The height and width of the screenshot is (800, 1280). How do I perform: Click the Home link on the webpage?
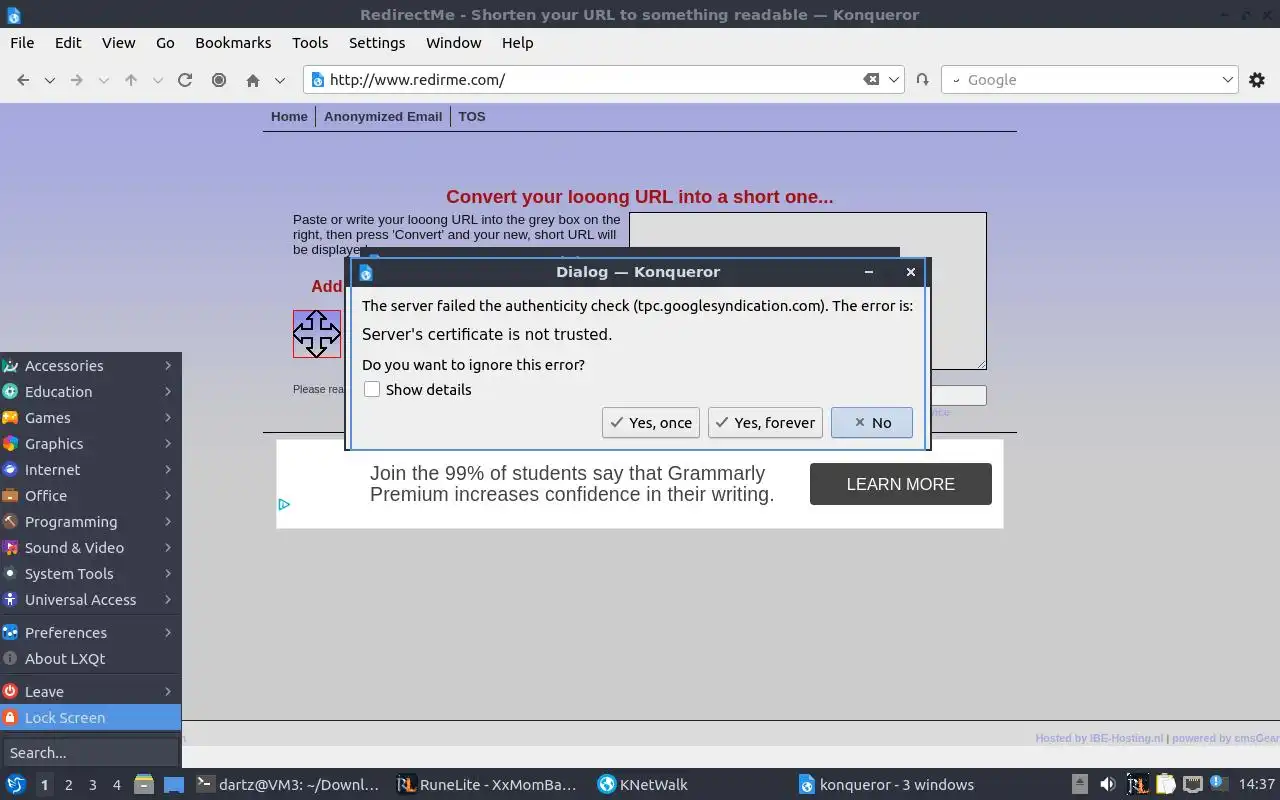pos(289,117)
